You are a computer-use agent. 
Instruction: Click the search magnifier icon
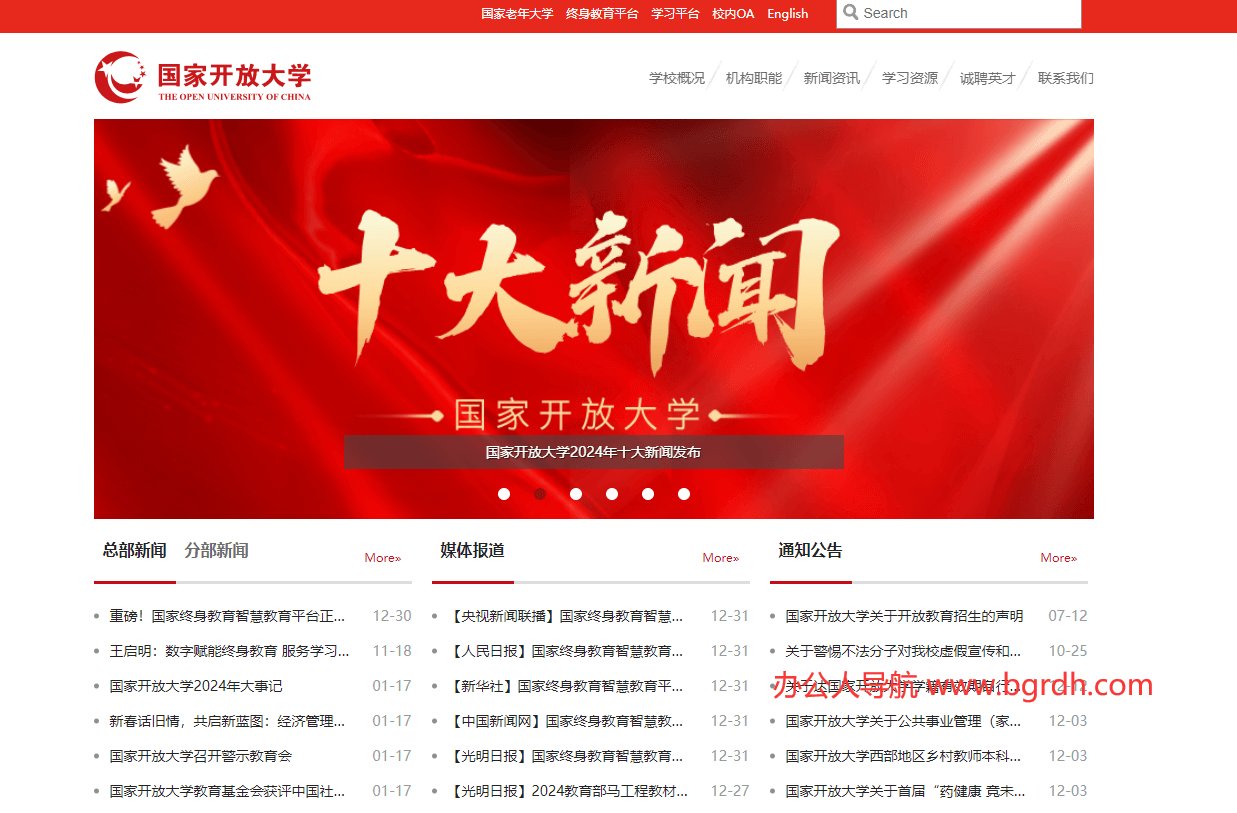coord(852,13)
